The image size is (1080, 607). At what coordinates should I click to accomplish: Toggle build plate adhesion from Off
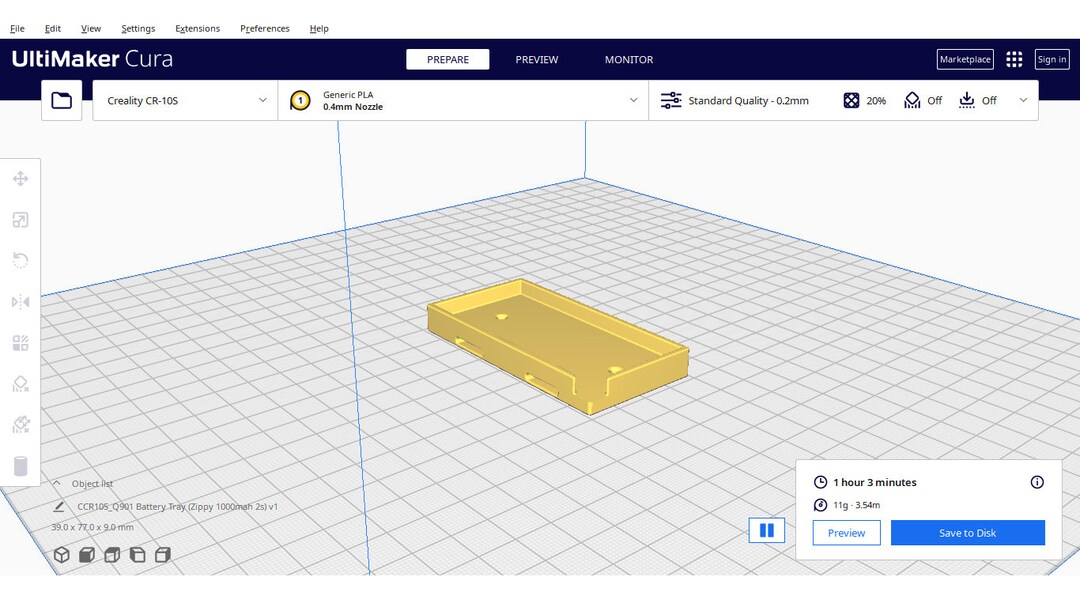976,100
